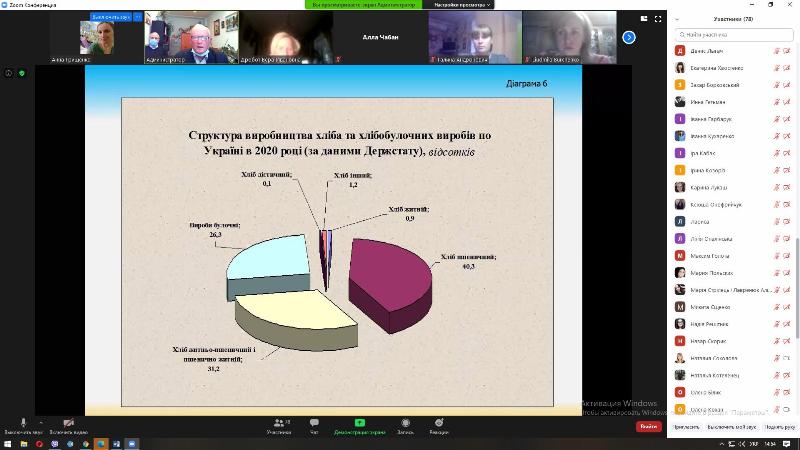Click the camera icon for Наталья Соколова
This screenshot has width=800, height=450.
(787, 358)
